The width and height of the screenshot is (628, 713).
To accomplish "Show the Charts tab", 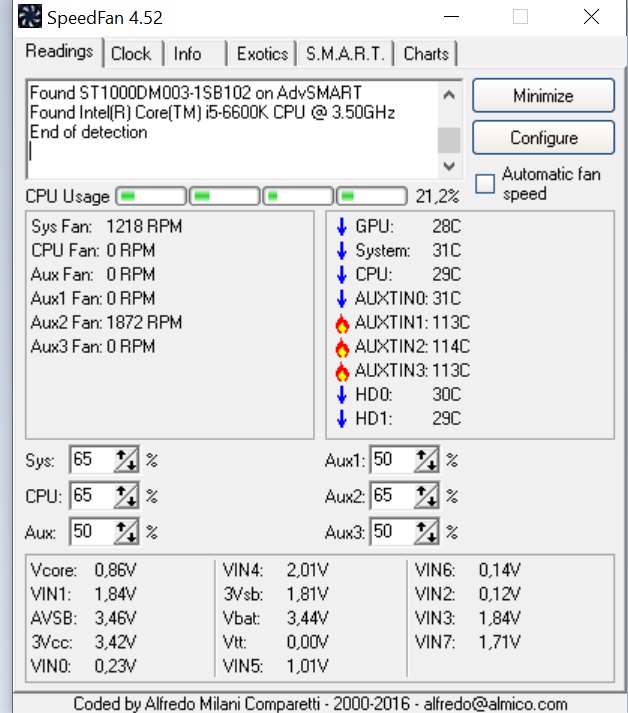I will [x=426, y=54].
